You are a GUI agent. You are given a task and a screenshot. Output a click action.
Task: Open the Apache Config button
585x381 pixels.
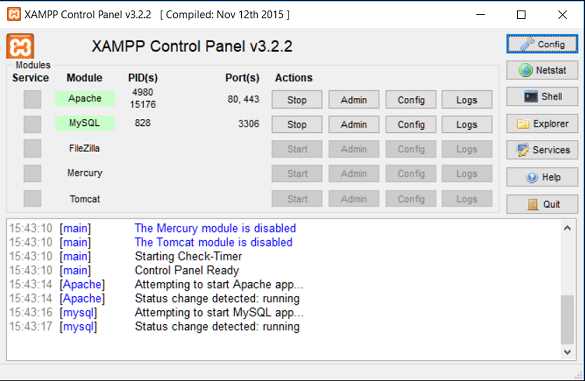click(x=411, y=100)
